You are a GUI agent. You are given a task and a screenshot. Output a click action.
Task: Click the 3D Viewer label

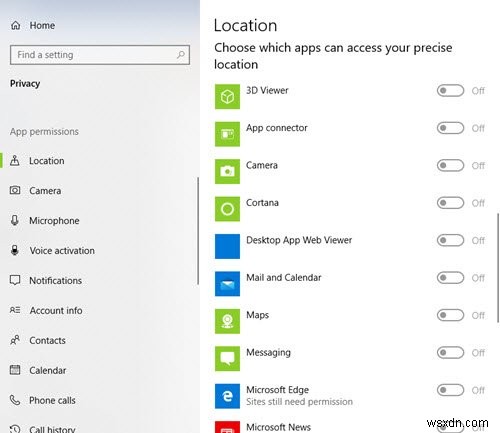[x=267, y=90]
